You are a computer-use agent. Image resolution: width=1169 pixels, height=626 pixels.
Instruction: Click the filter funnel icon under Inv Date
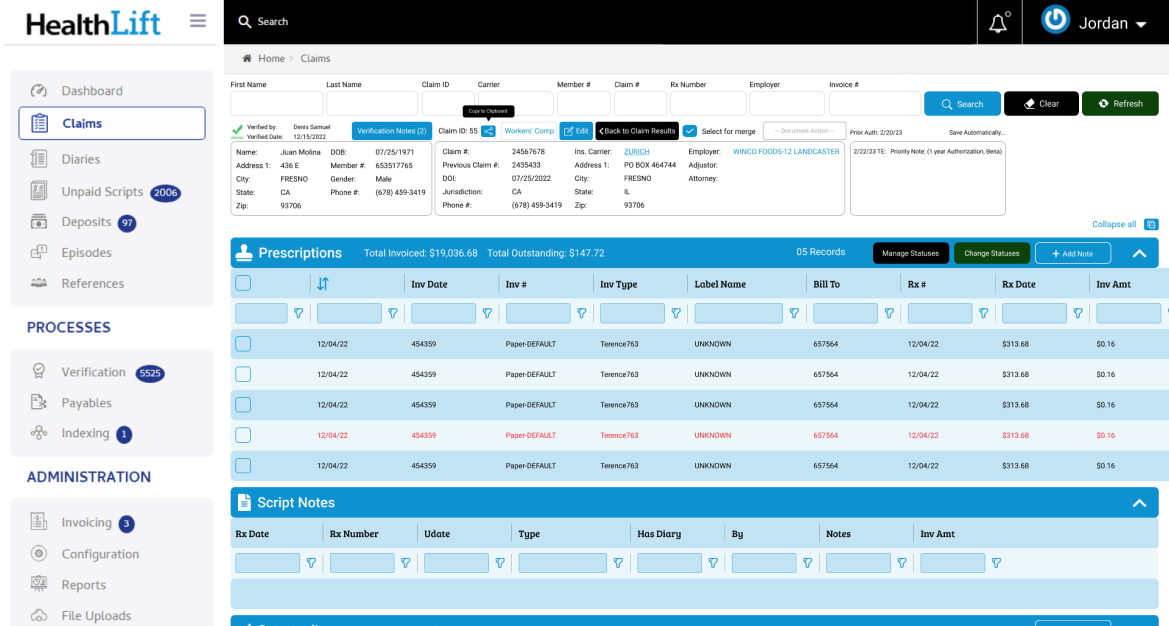pyautogui.click(x=487, y=313)
